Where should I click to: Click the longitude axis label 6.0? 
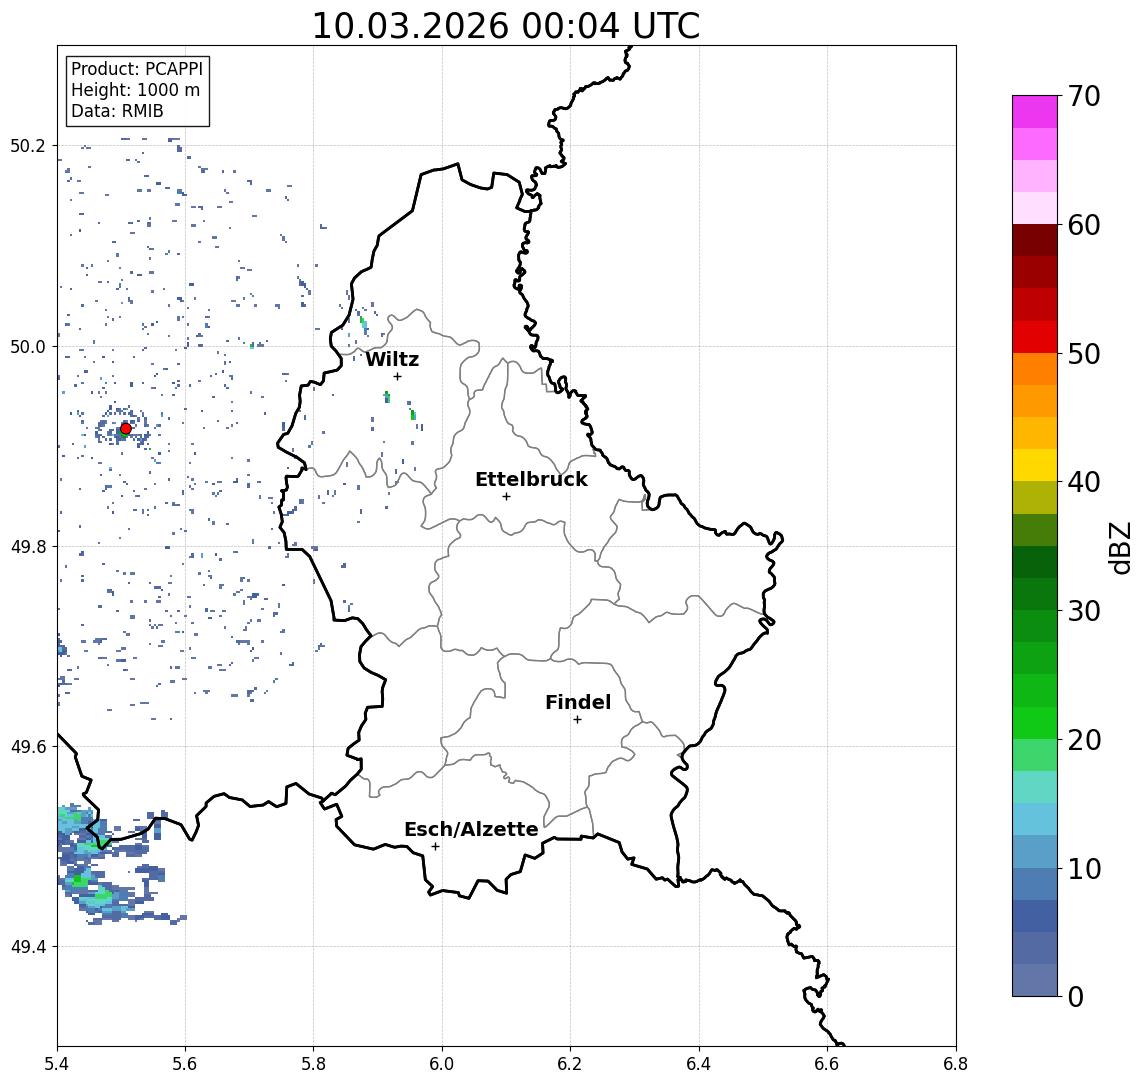[x=442, y=1064]
